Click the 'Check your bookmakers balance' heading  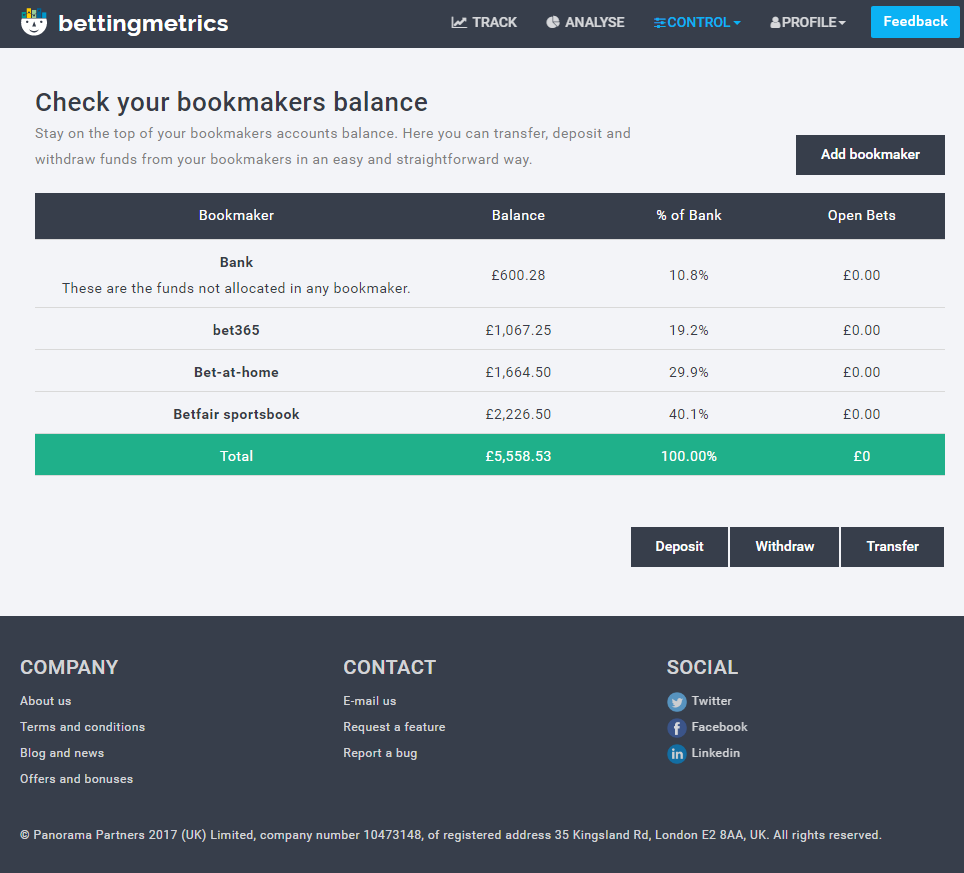(x=231, y=102)
